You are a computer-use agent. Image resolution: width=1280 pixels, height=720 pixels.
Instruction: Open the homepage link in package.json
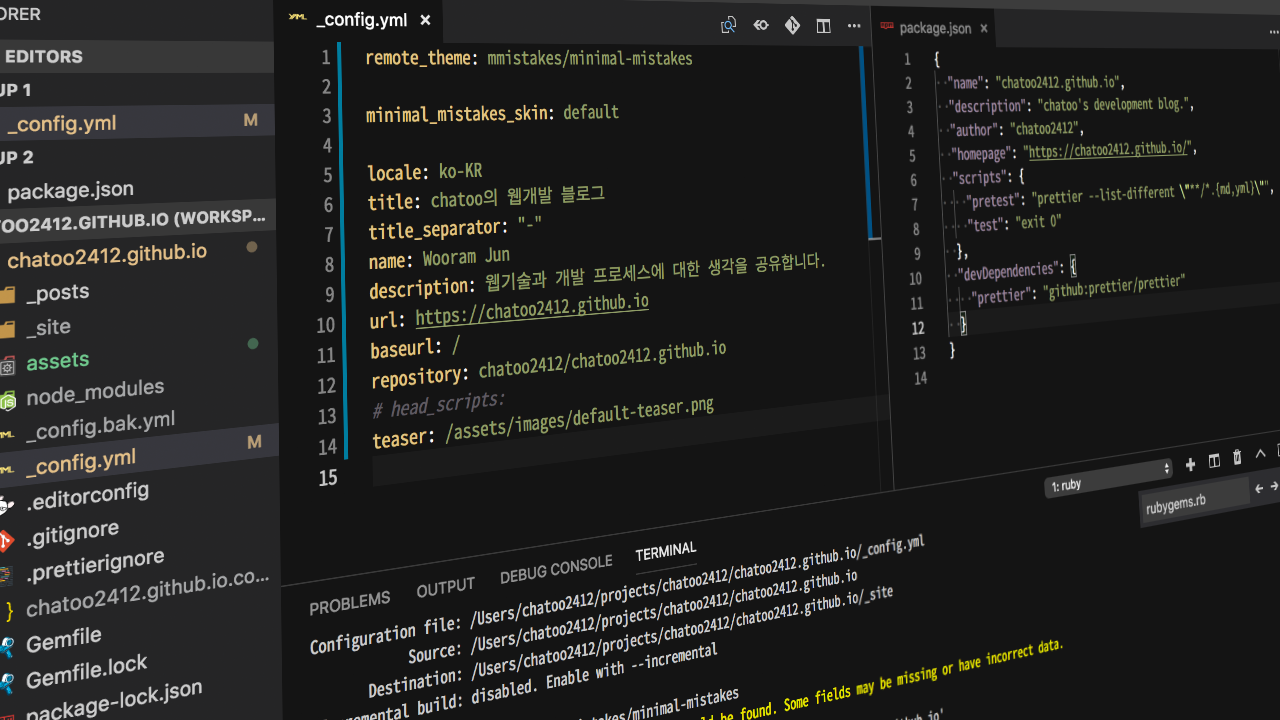(1108, 150)
